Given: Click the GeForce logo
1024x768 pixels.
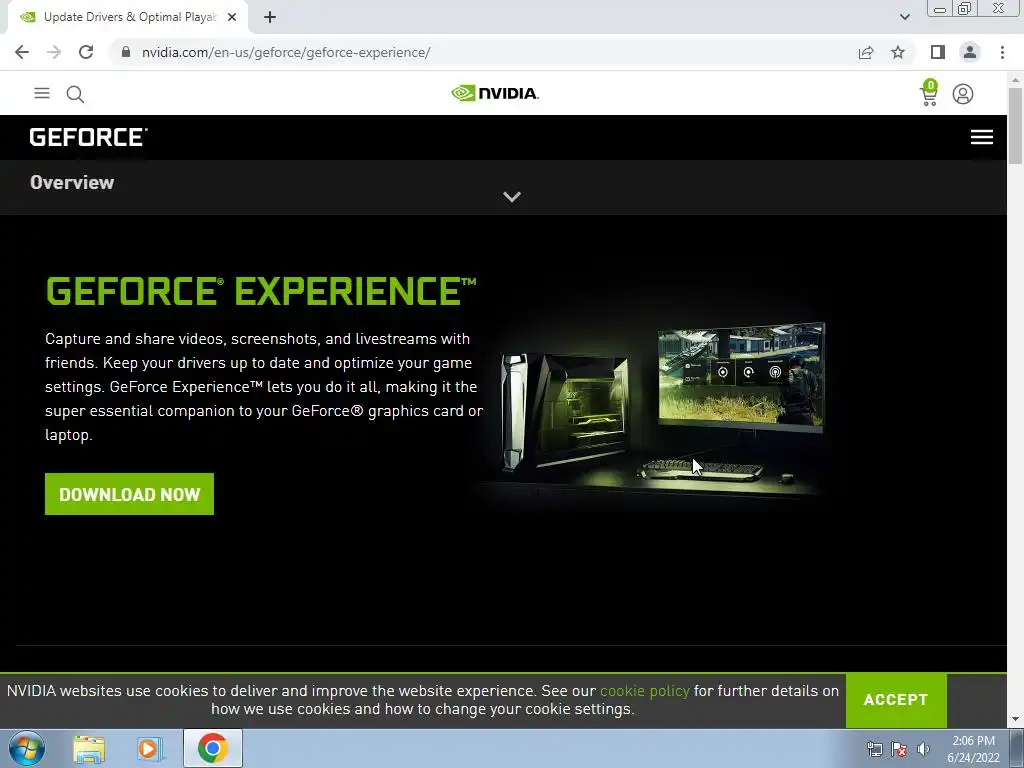Looking at the screenshot, I should tap(89, 137).
